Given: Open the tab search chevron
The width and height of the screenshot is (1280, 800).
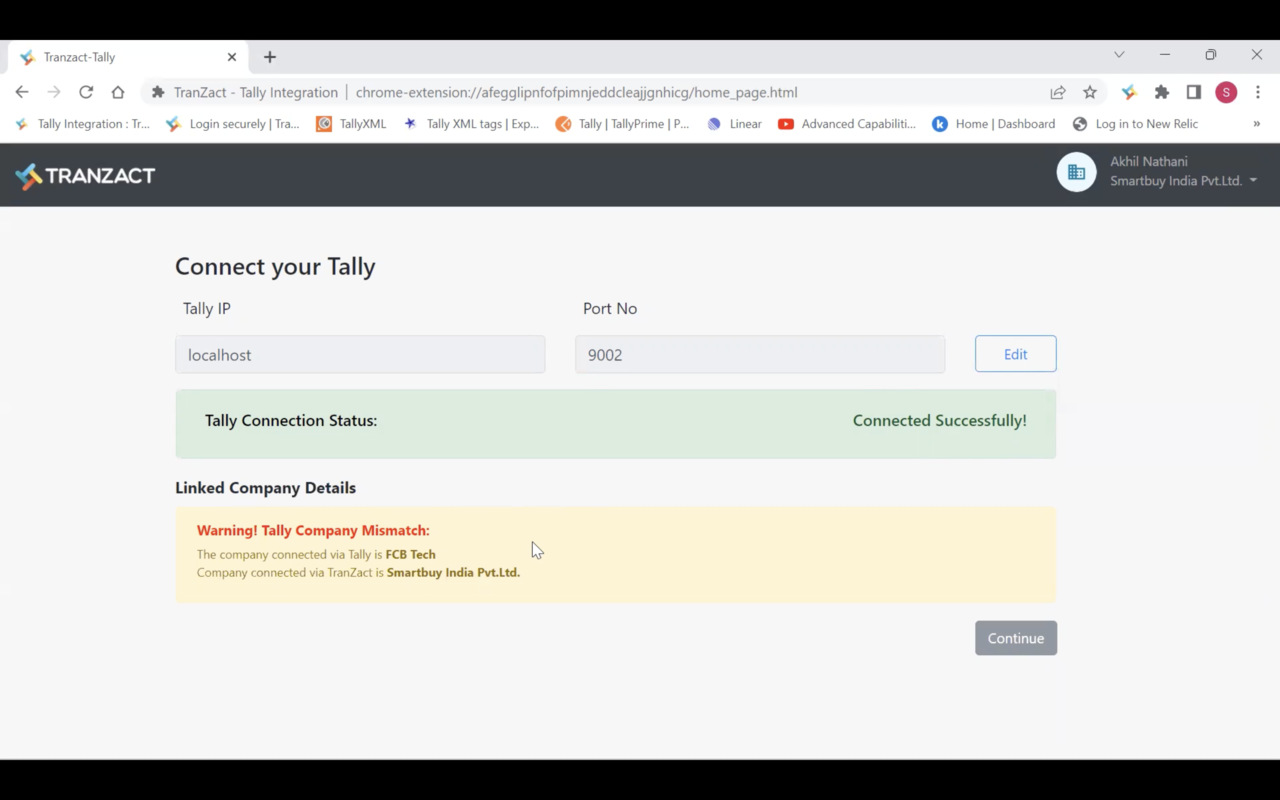Looking at the screenshot, I should (1119, 54).
